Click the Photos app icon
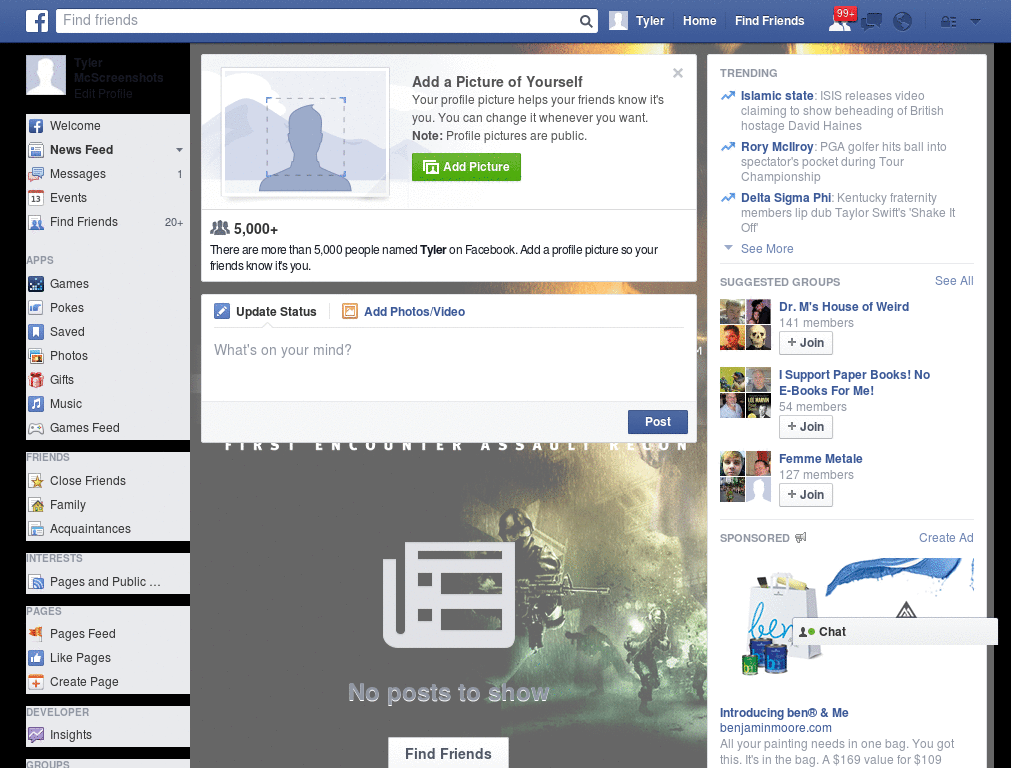Screen dimensions: 1024x768 pyautogui.click(x=36, y=356)
